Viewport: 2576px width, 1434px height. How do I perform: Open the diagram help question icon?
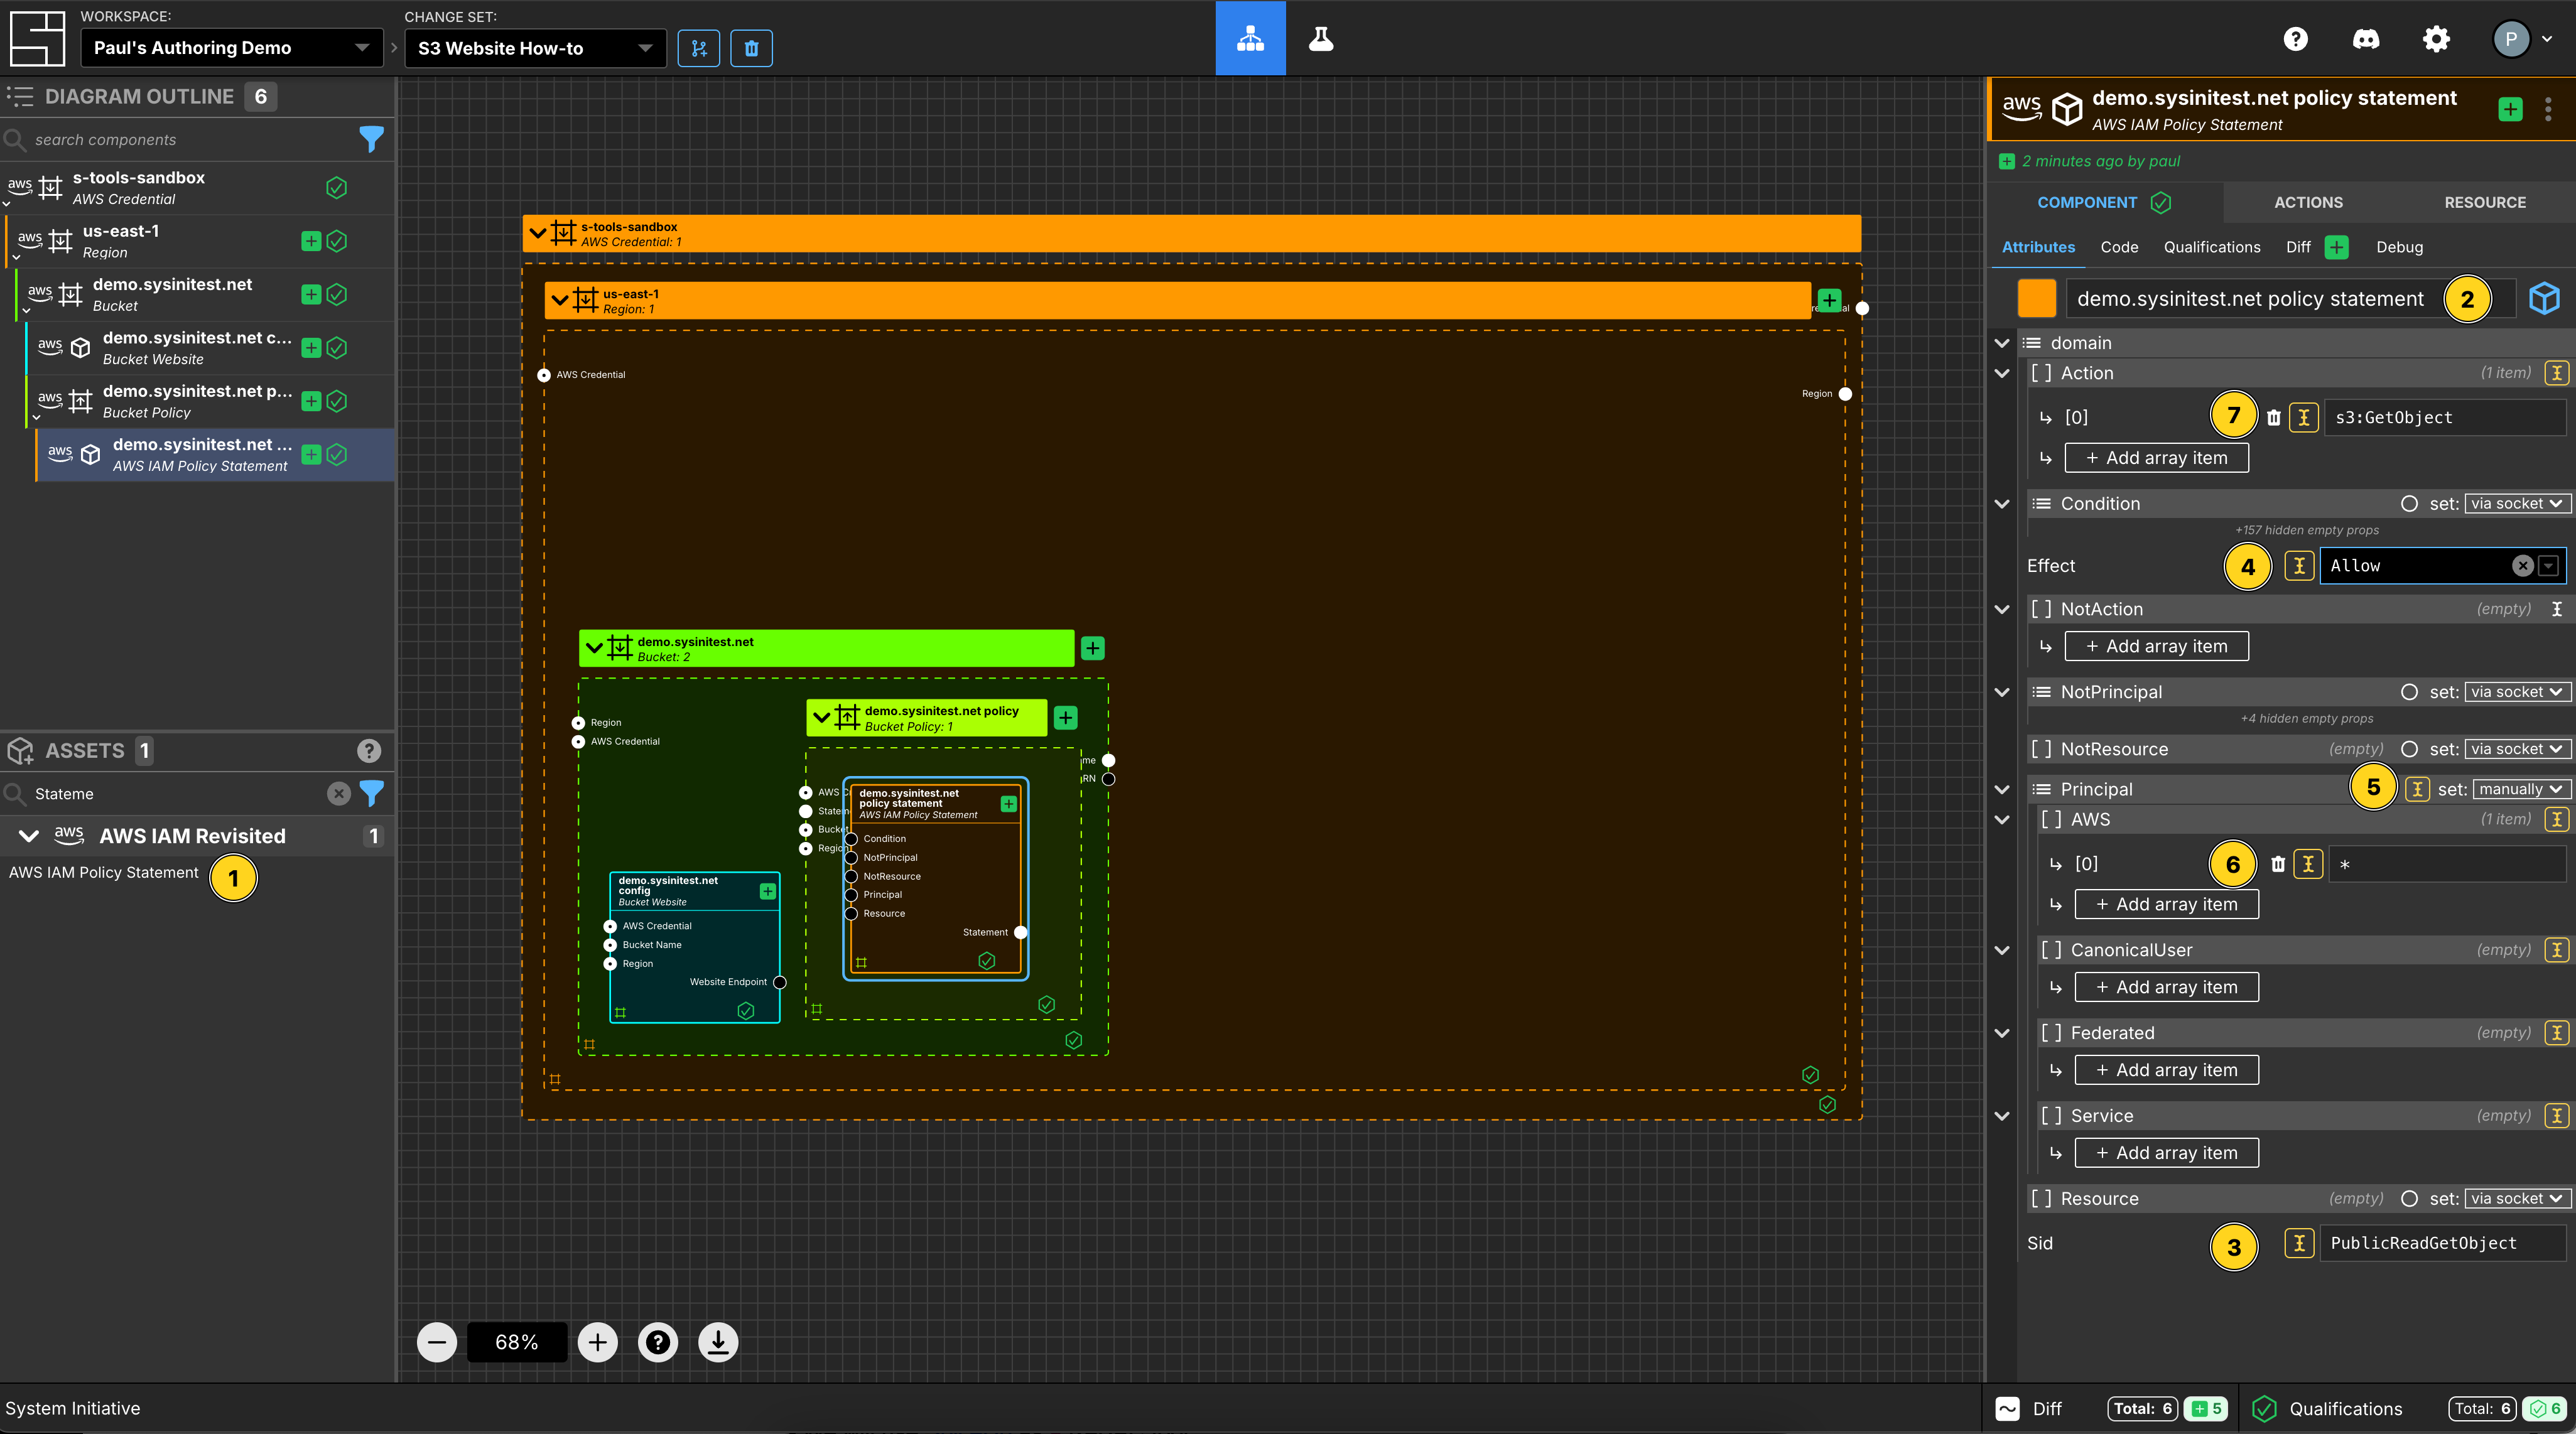click(x=658, y=1342)
